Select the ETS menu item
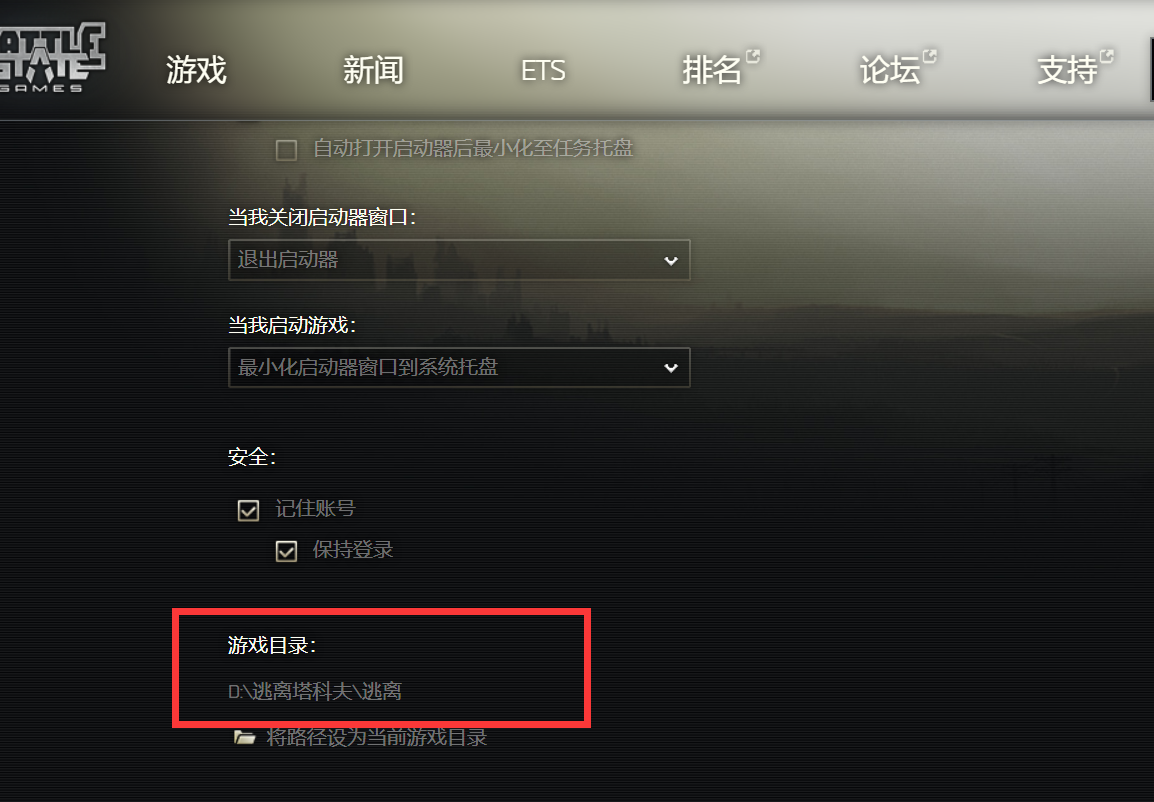The image size is (1154, 802). (x=543, y=71)
